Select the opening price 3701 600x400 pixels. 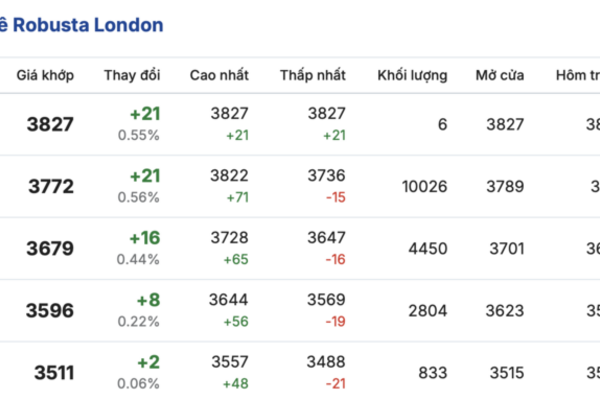(505, 248)
